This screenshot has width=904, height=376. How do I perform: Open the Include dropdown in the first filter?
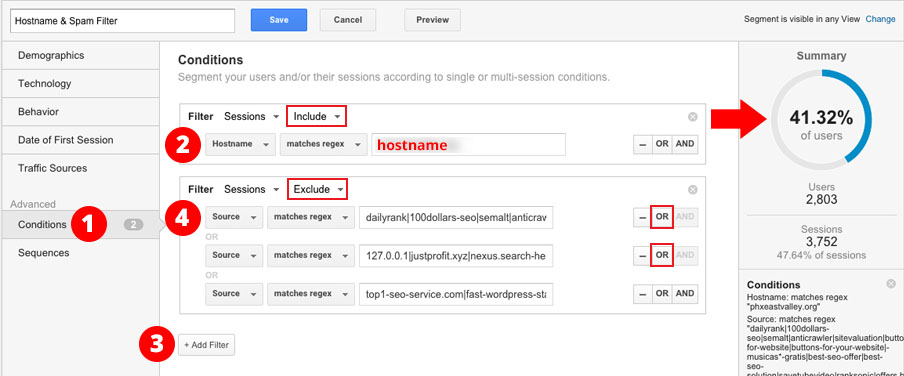[x=317, y=116]
